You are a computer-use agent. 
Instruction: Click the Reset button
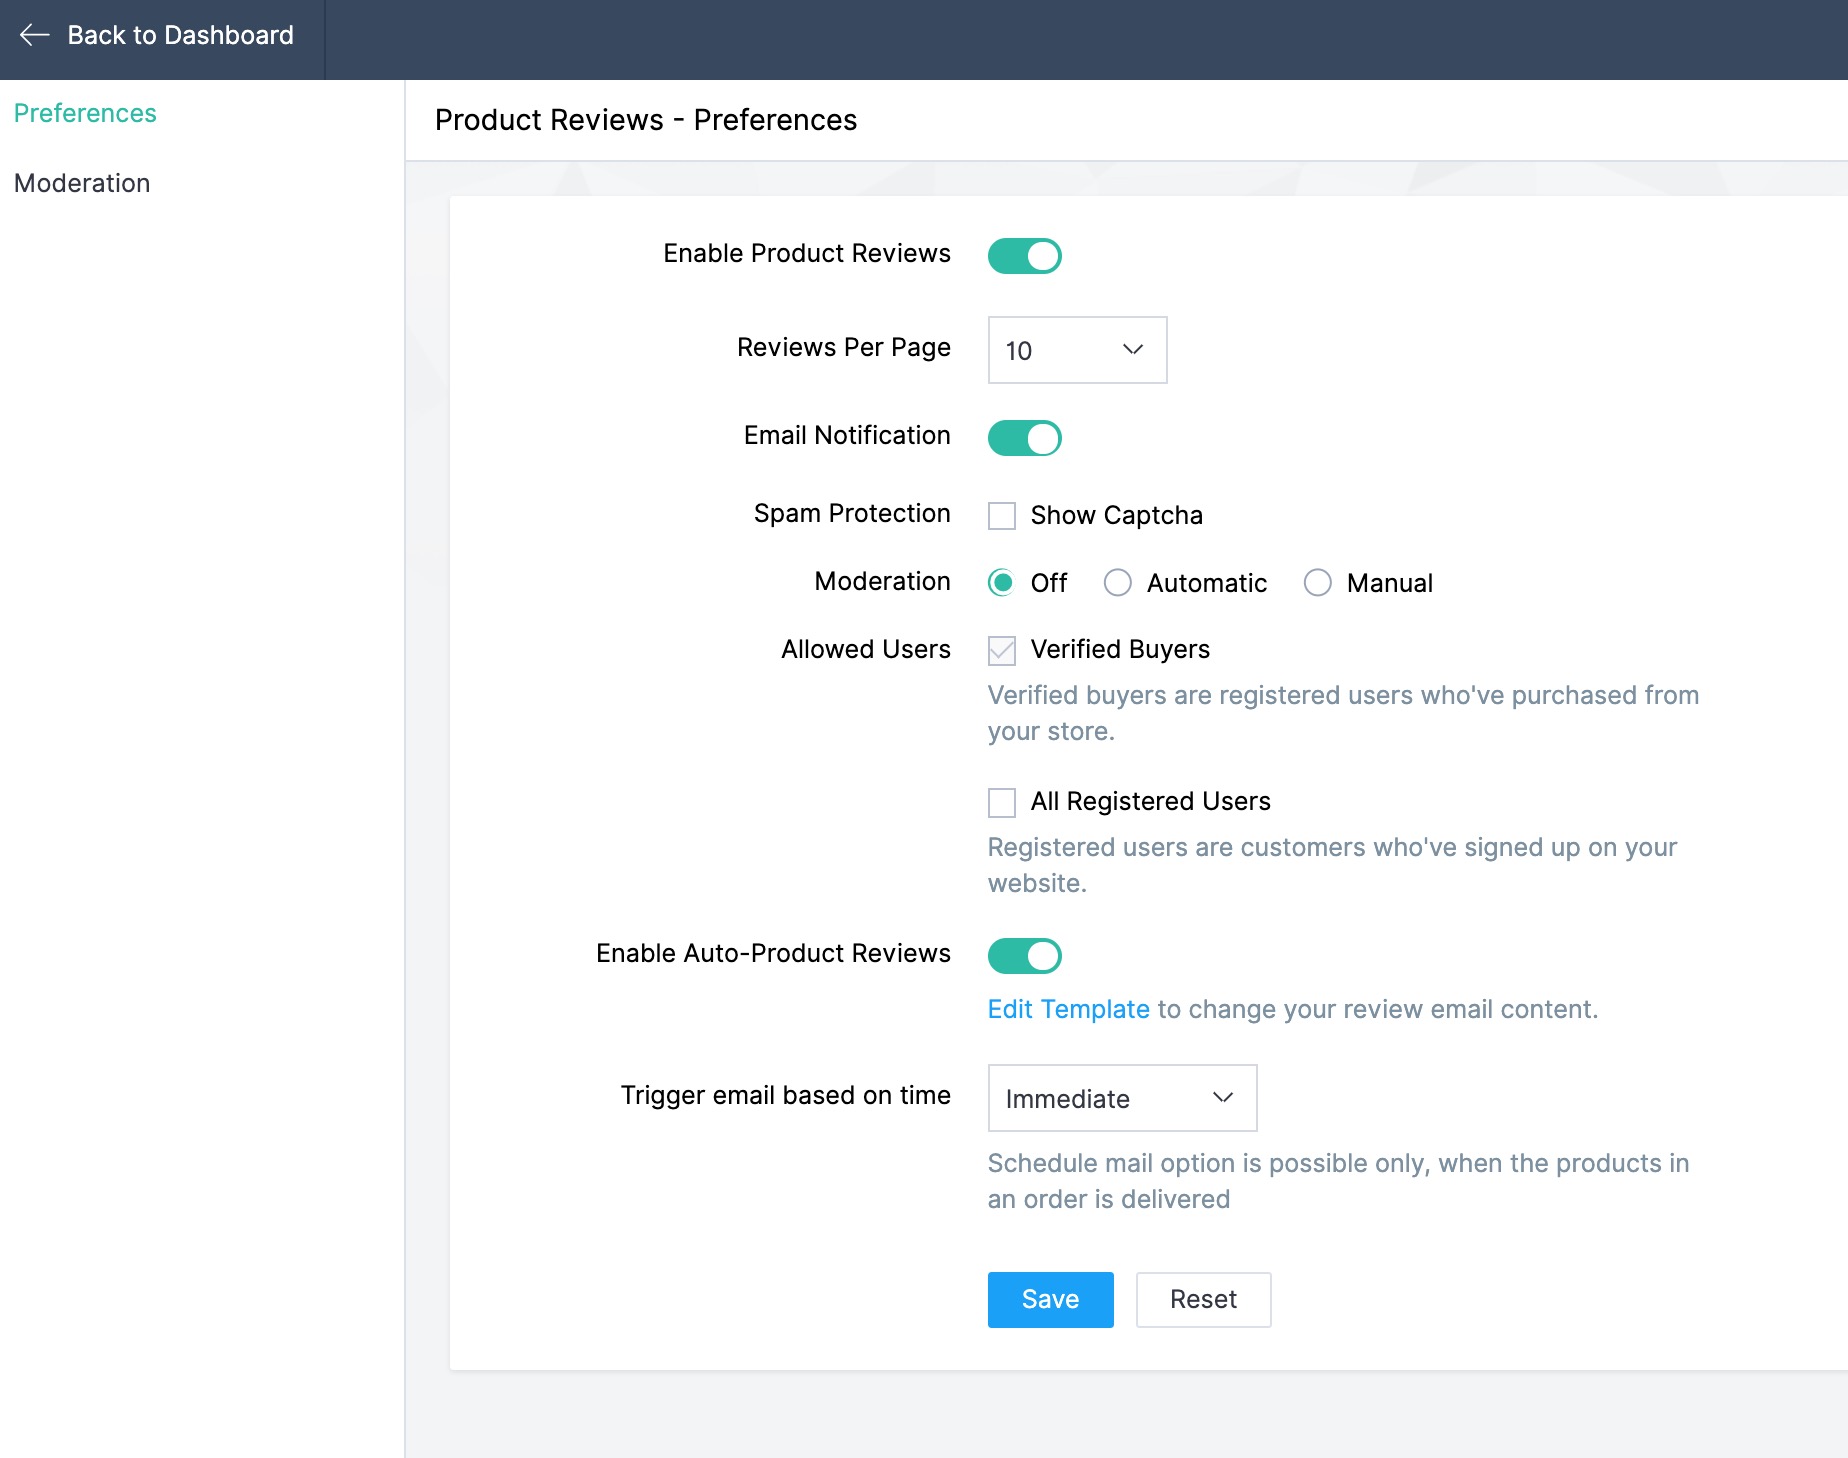click(1203, 1300)
